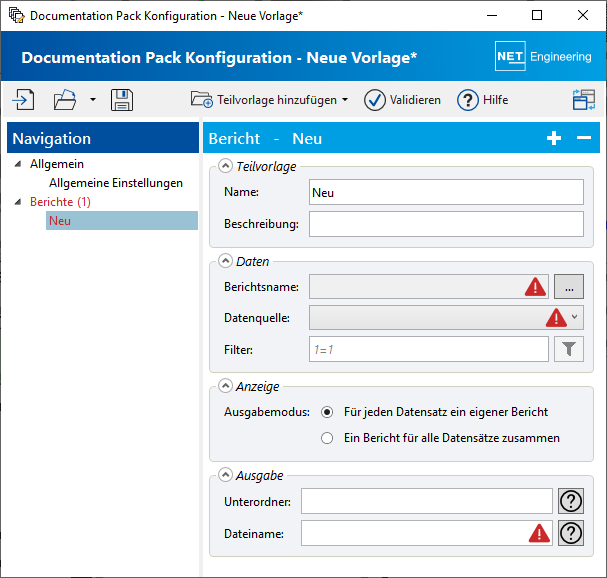
Task: Open Teilvorlage hinzufügen menu
Action: pyautogui.click(x=269, y=100)
